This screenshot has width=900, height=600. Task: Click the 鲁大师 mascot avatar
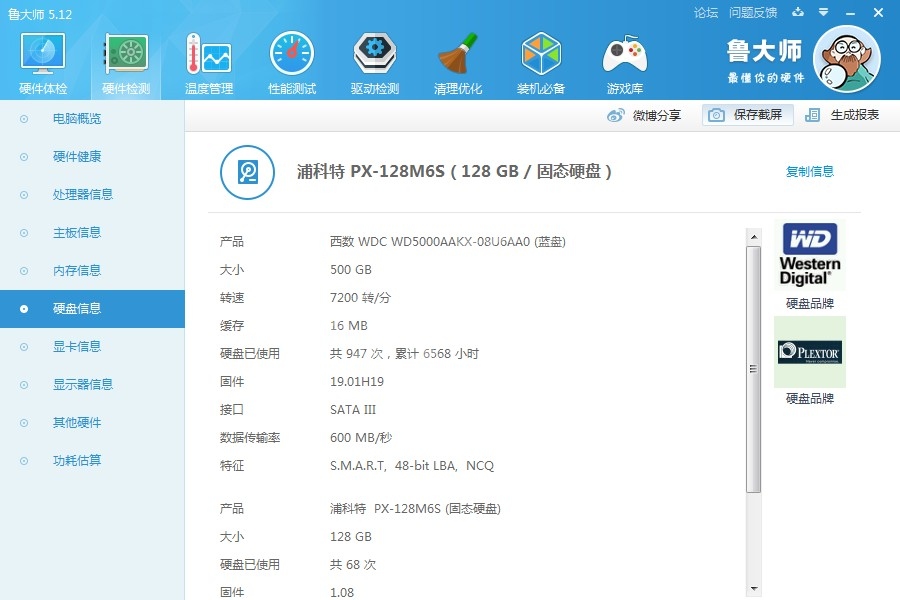(847, 59)
